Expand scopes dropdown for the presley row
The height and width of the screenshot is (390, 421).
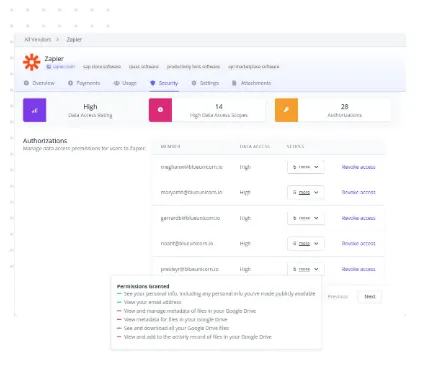306,269
